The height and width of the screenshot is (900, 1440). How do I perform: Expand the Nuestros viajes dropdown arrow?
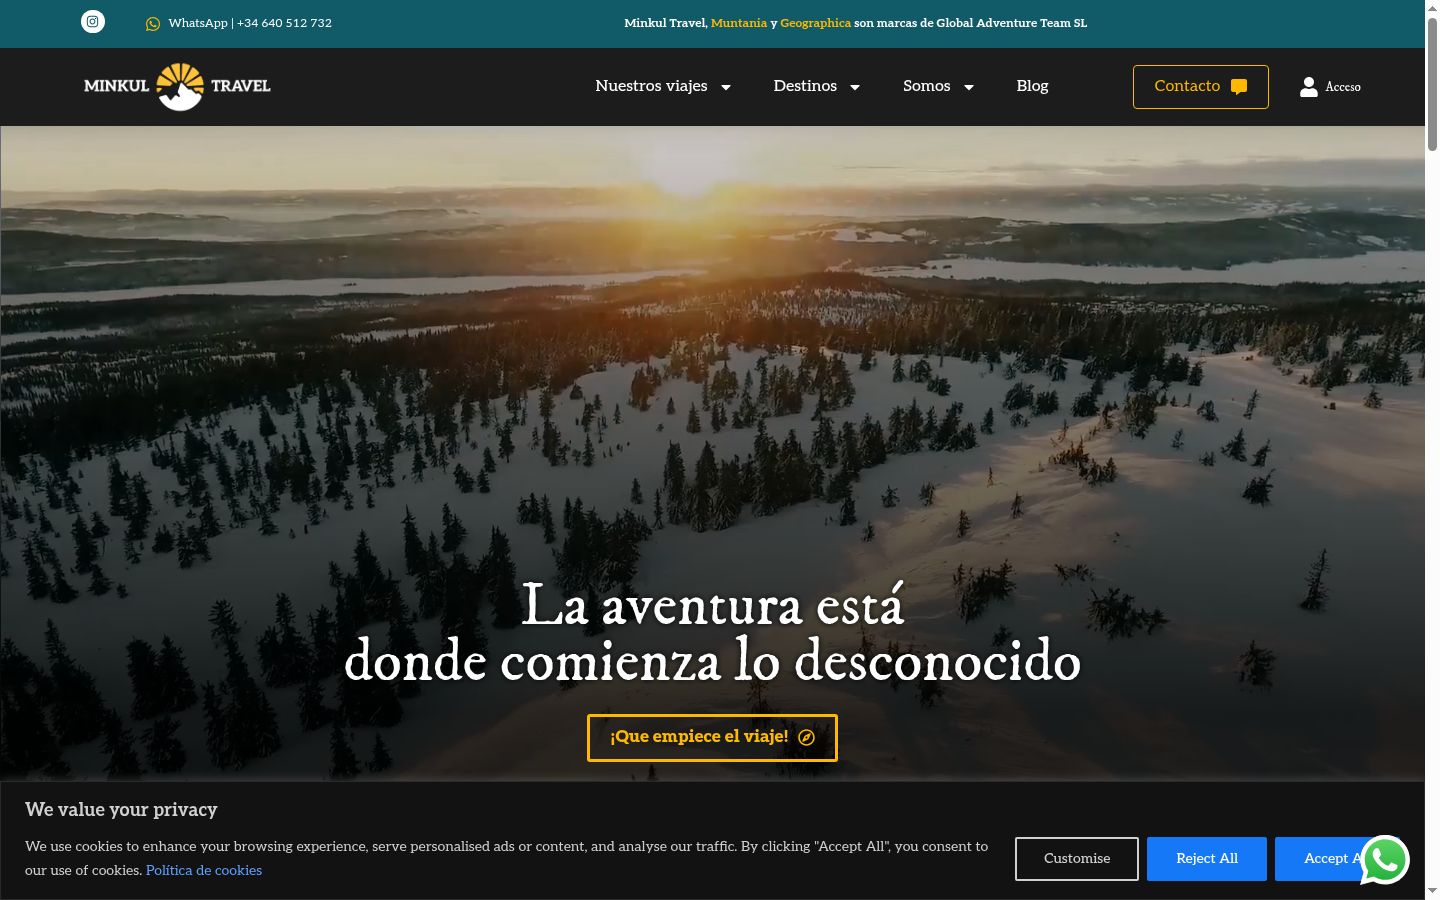pyautogui.click(x=726, y=87)
